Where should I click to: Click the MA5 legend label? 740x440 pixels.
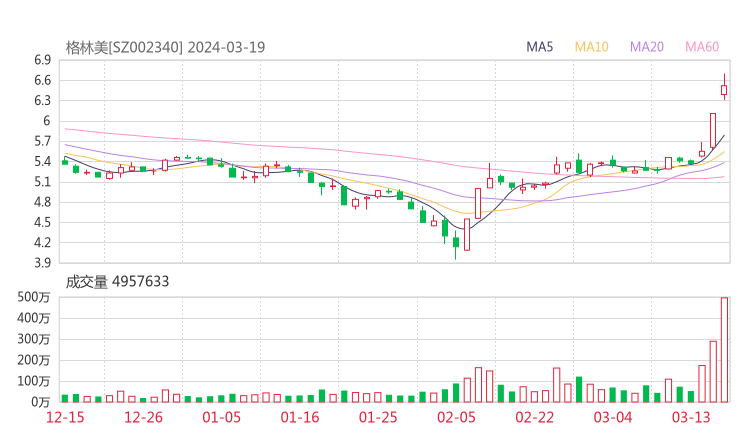(539, 47)
